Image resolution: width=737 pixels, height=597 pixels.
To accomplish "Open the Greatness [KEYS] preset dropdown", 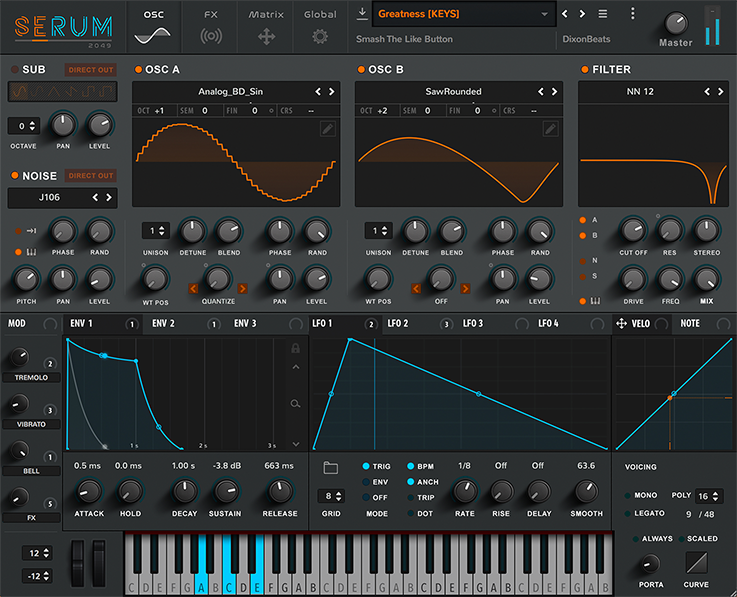I will click(464, 15).
